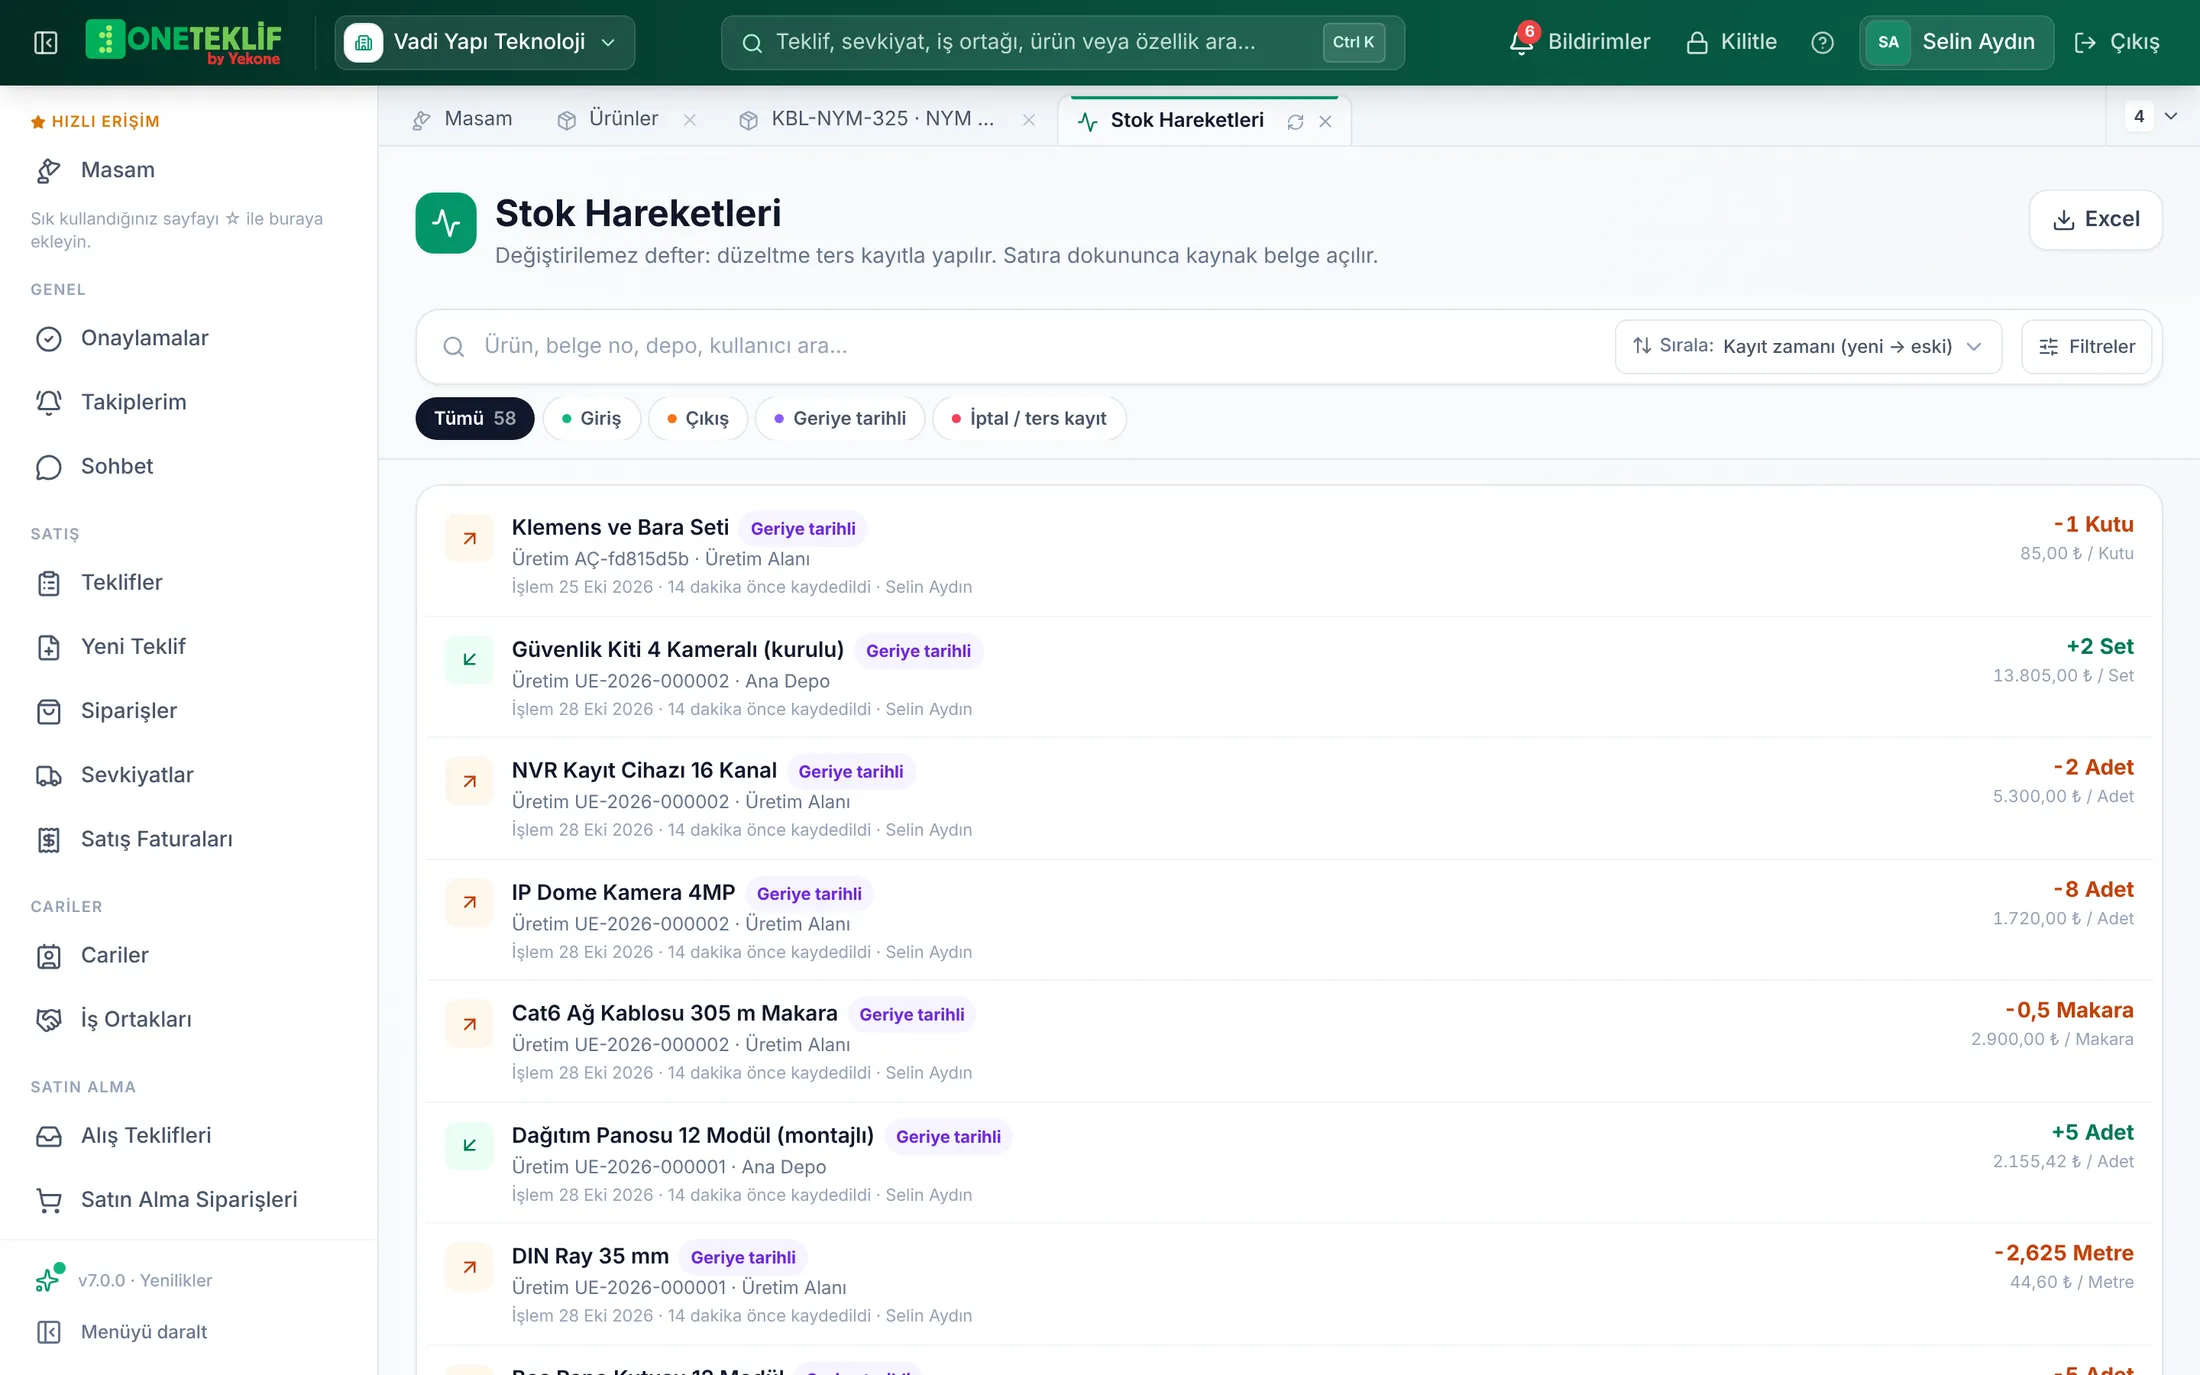
Task: Open Takiplerim in sidebar
Action: [189, 402]
